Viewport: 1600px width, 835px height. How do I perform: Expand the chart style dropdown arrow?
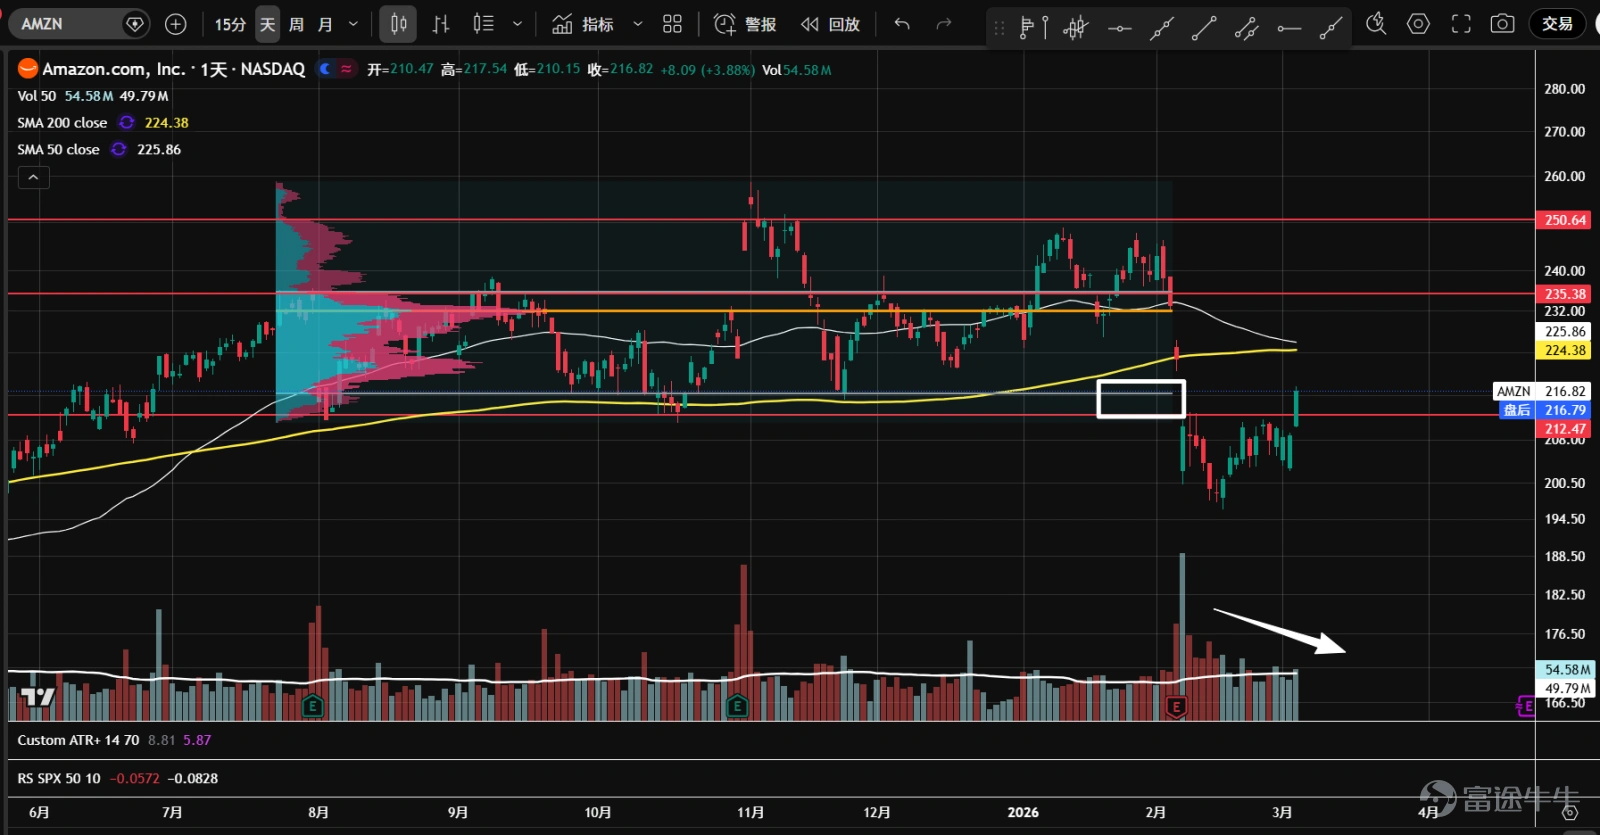pyautogui.click(x=517, y=24)
